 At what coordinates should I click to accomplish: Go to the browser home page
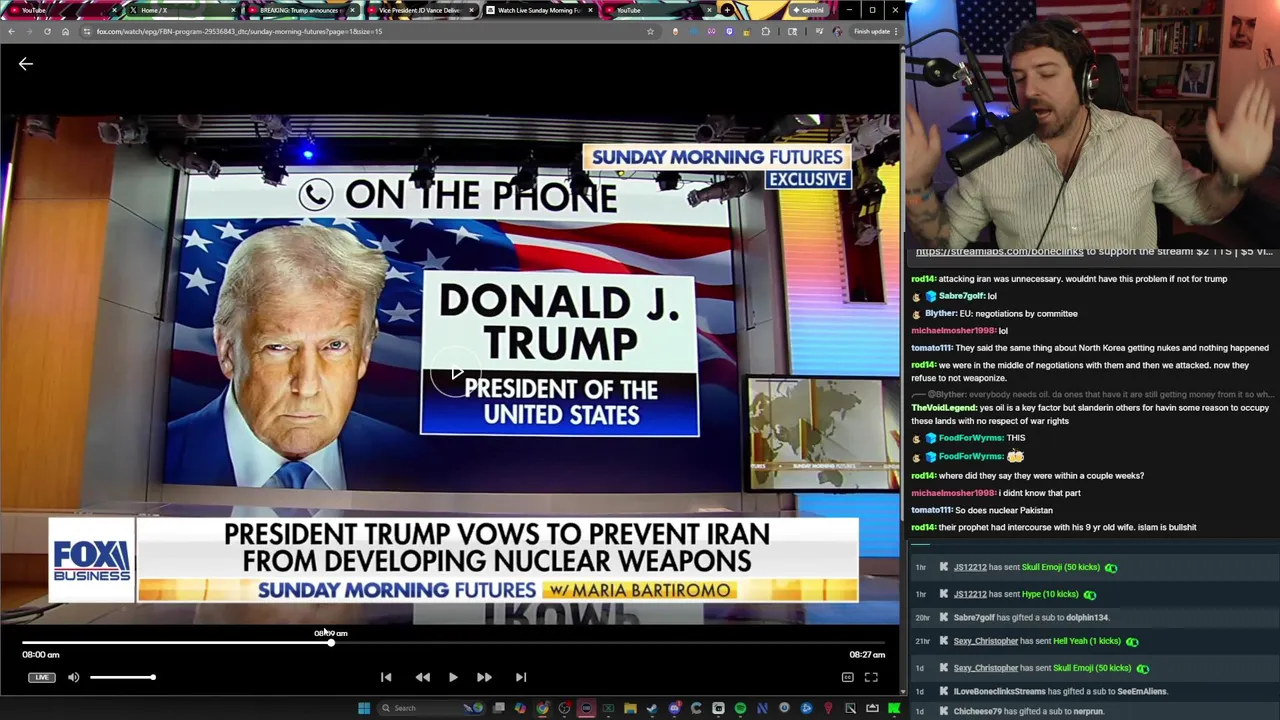(x=65, y=31)
